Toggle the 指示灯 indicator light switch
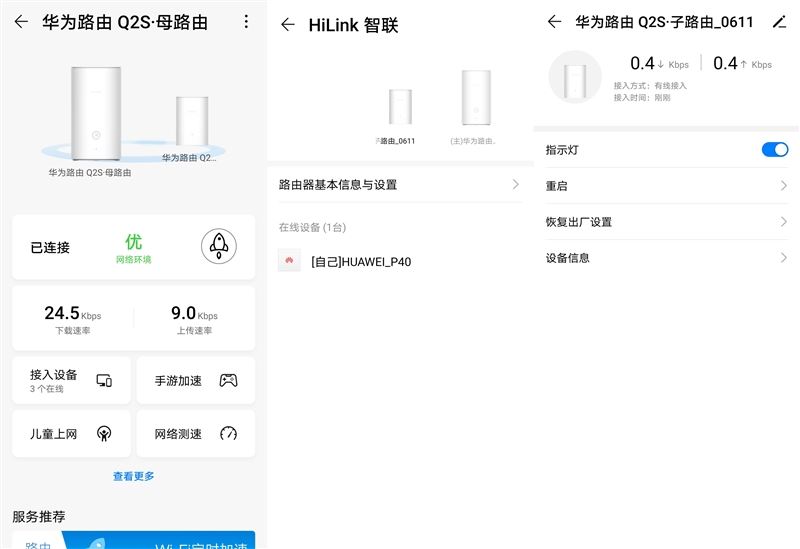Viewport: 800px width, 549px height. point(775,150)
